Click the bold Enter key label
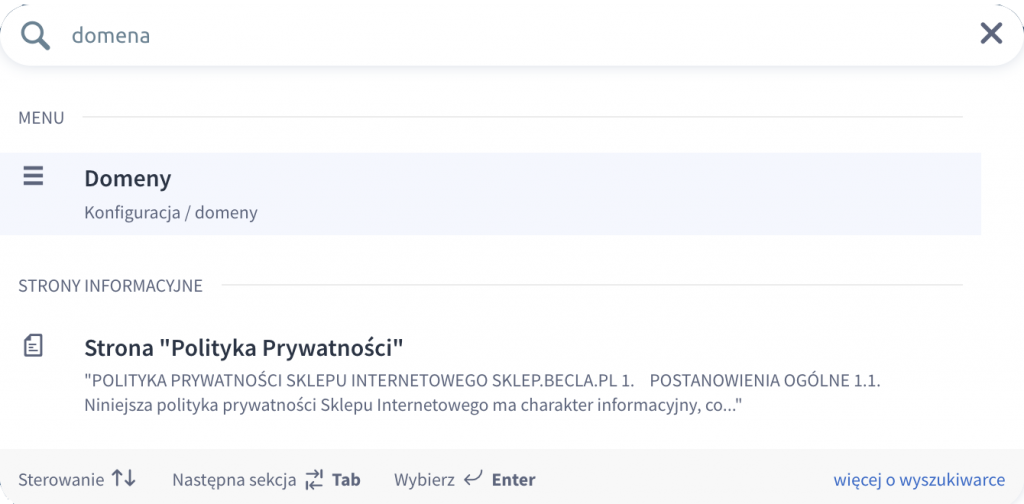 tap(514, 480)
